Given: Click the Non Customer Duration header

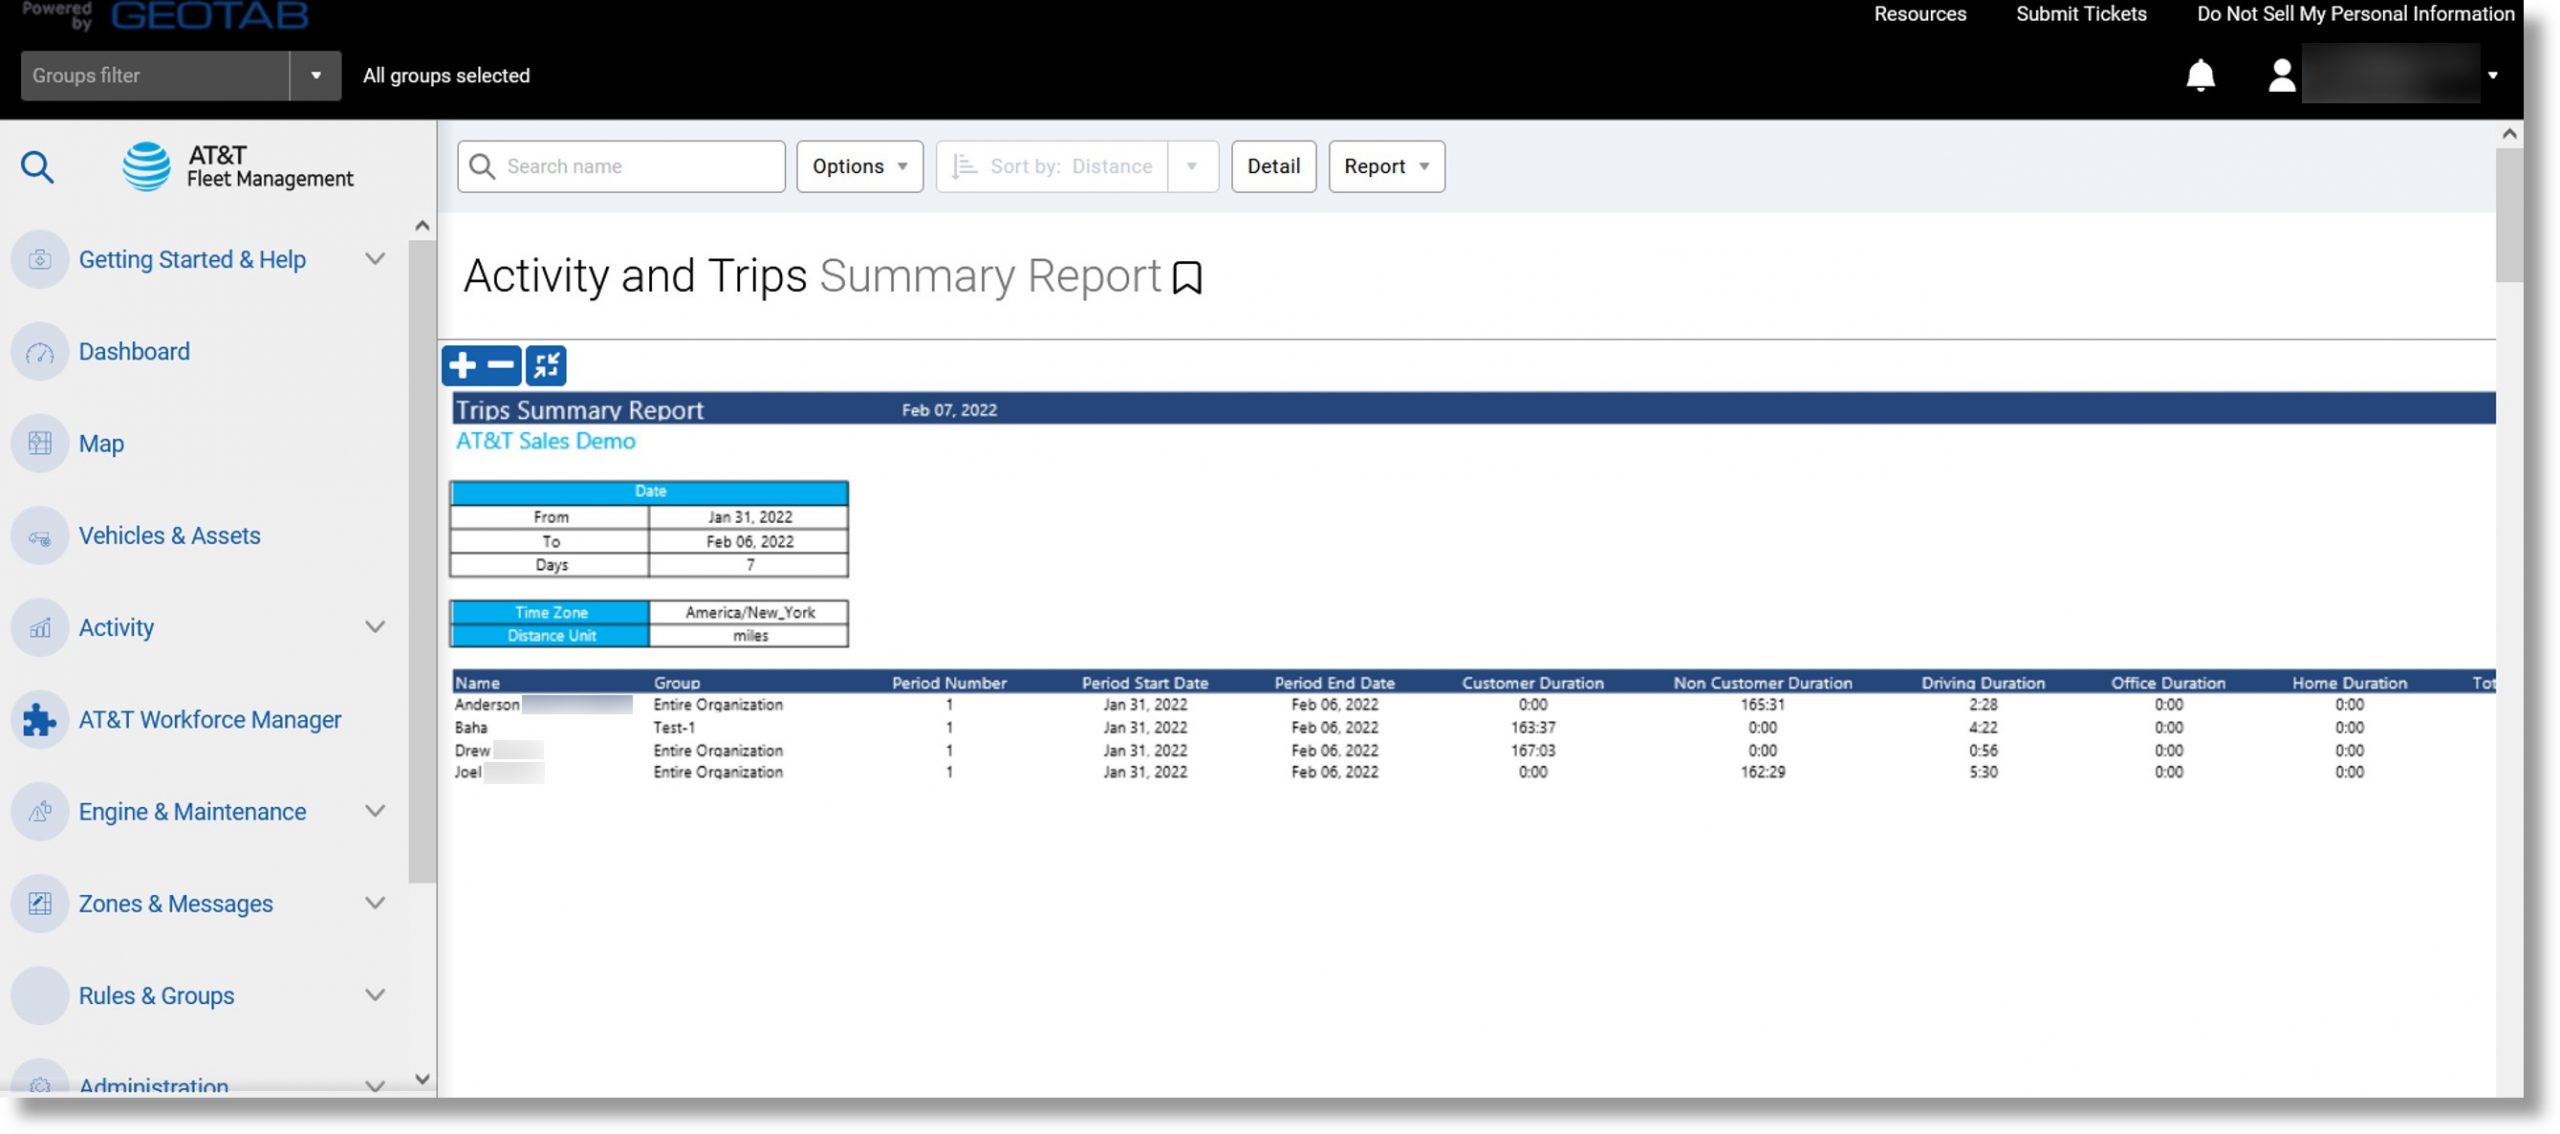Looking at the screenshot, I should click(1762, 683).
